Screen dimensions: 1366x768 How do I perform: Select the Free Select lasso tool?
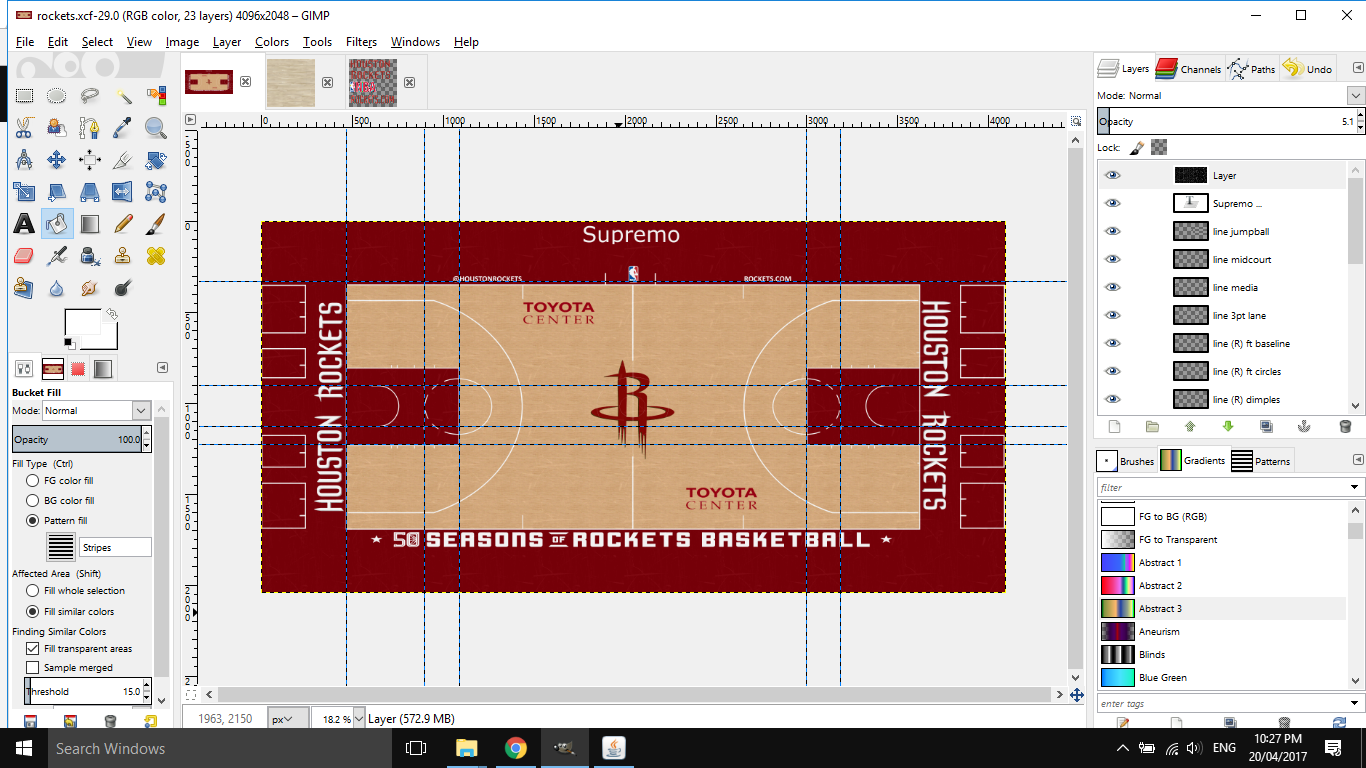90,96
